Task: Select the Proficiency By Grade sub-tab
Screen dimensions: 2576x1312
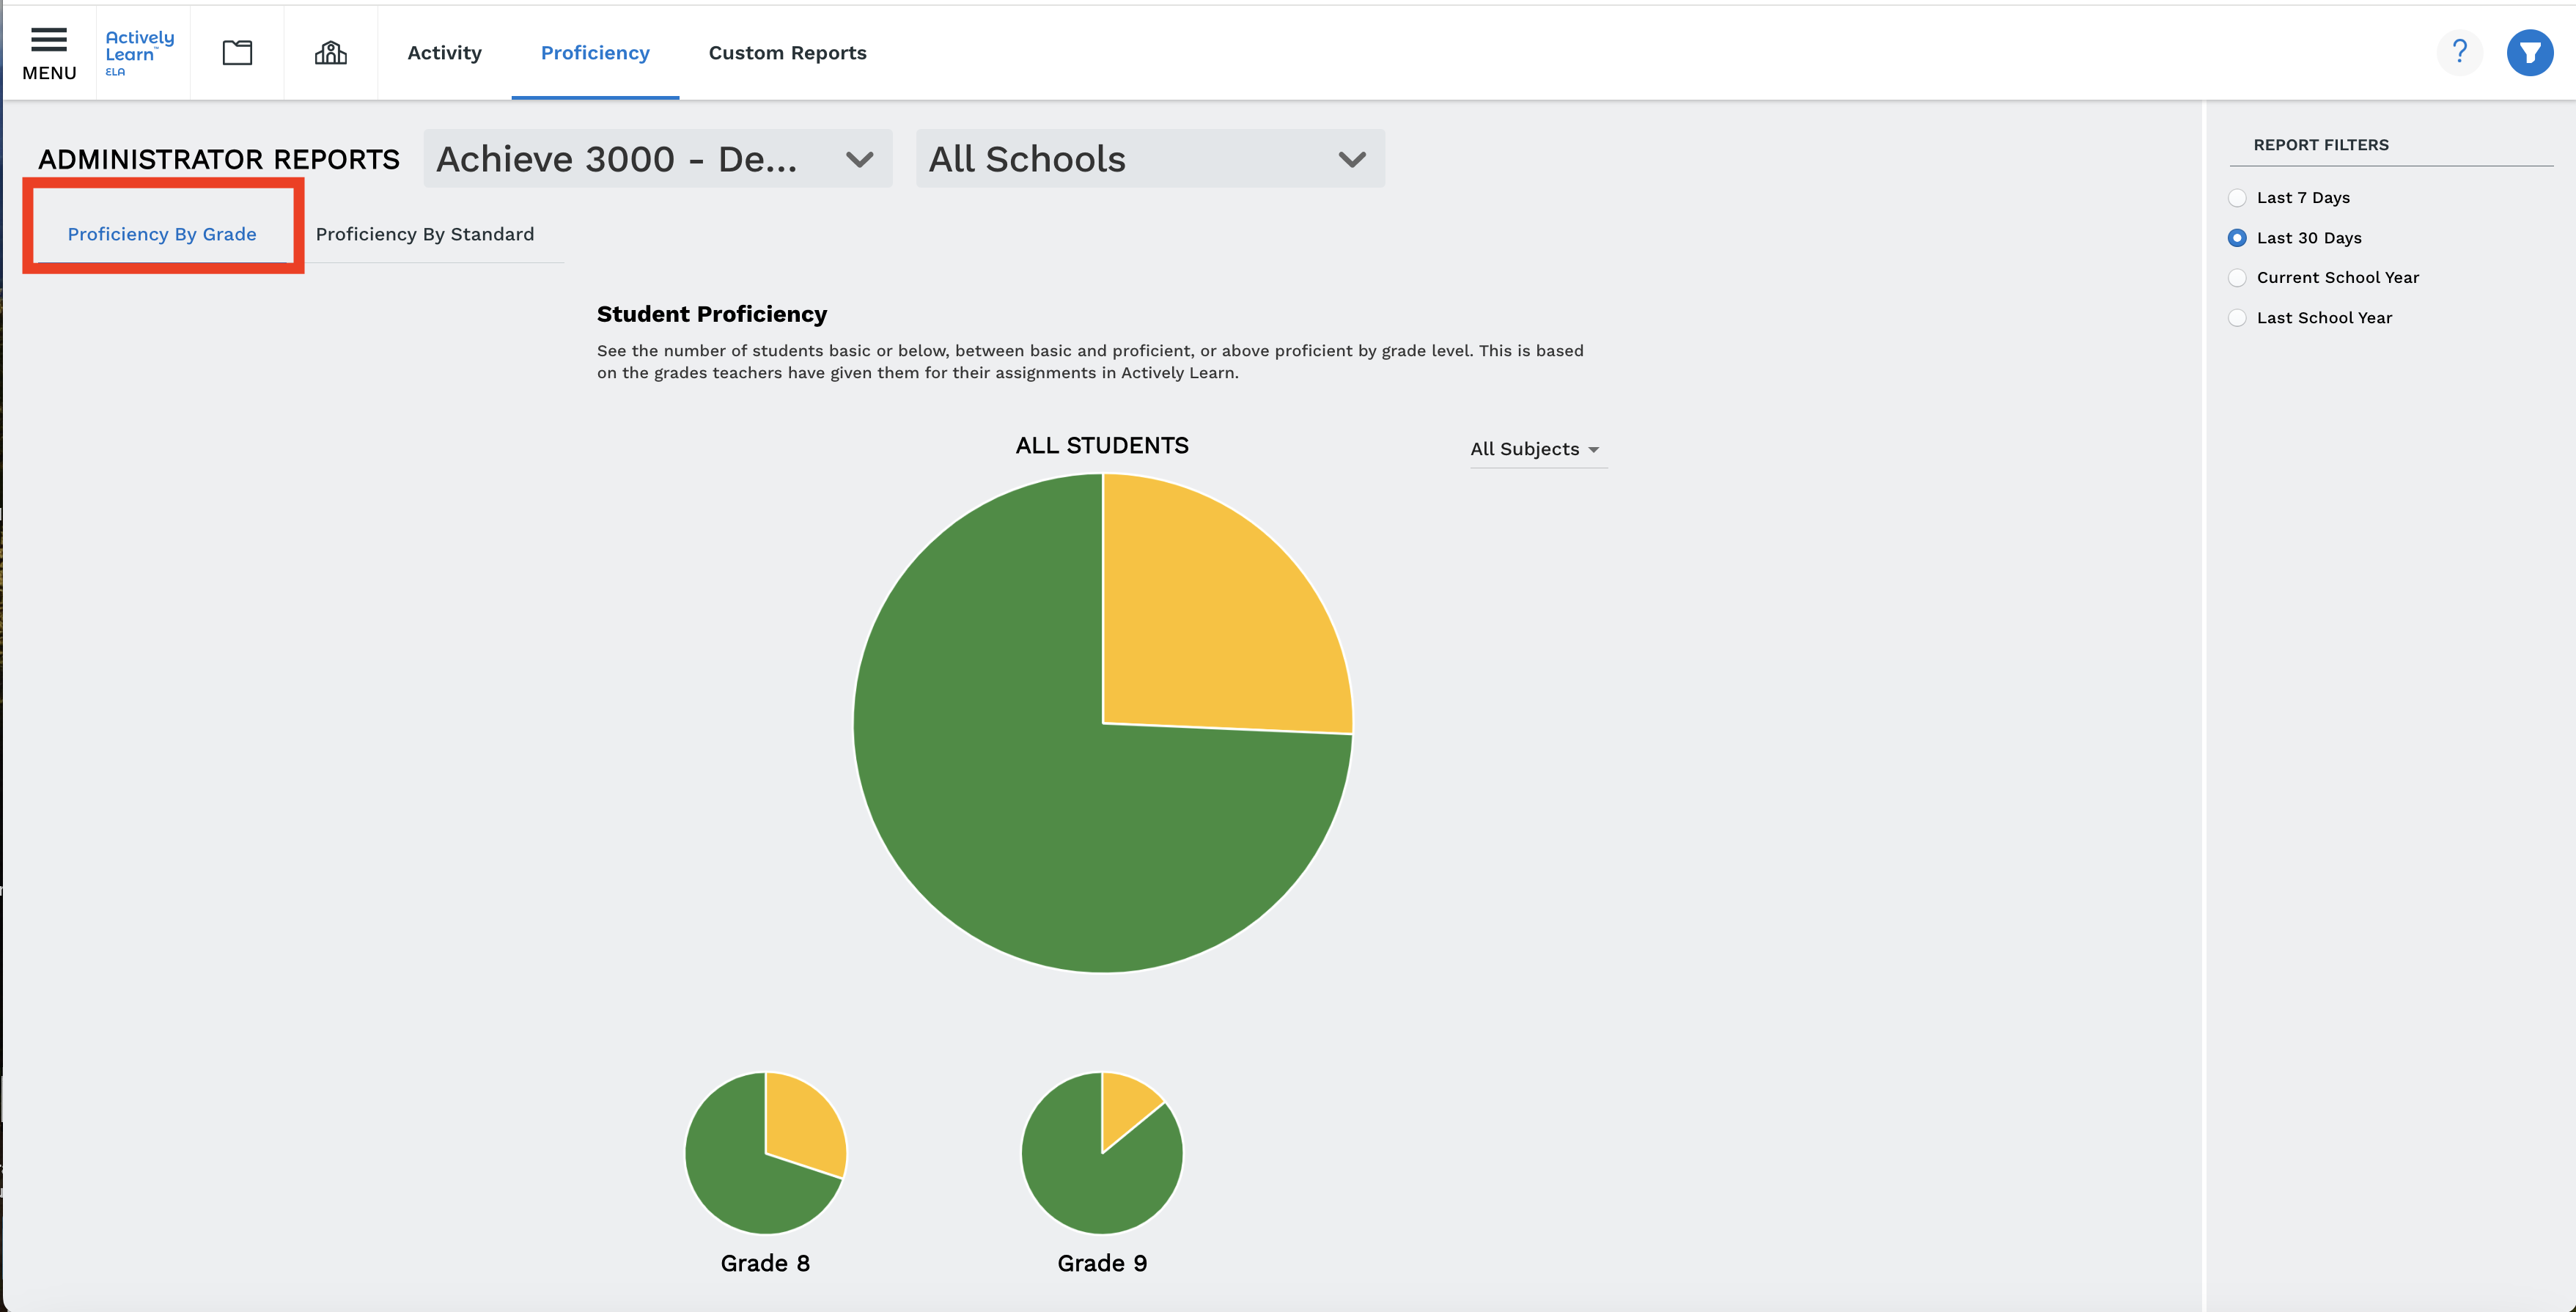Action: click(x=162, y=234)
